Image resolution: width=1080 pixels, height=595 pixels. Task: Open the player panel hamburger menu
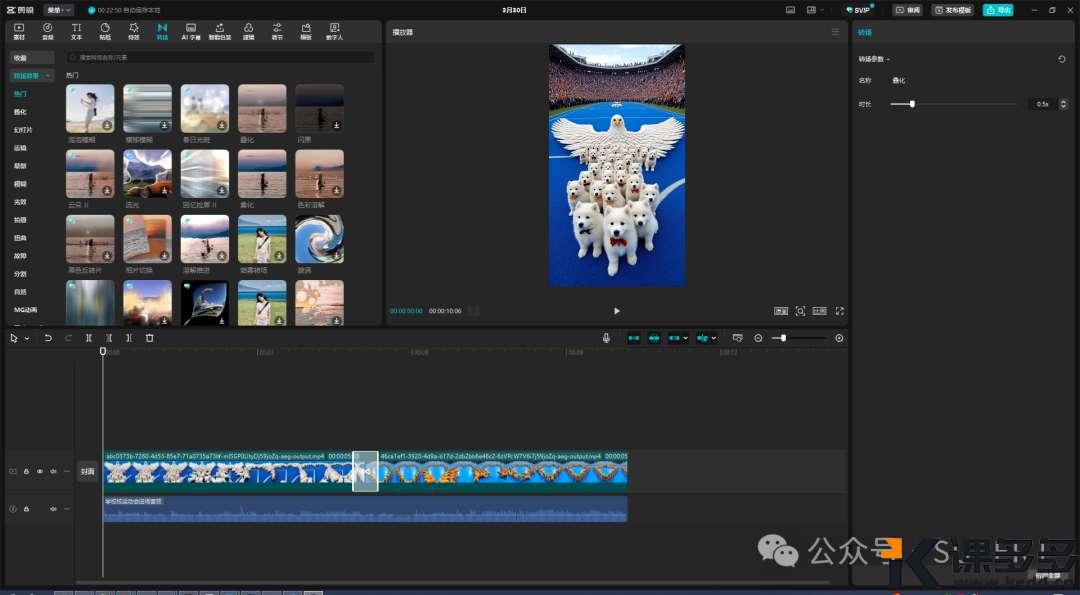coord(836,32)
